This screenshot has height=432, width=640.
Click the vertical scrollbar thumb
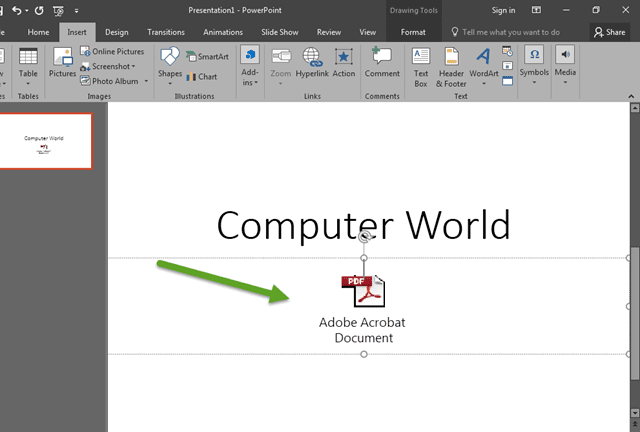[x=635, y=314]
